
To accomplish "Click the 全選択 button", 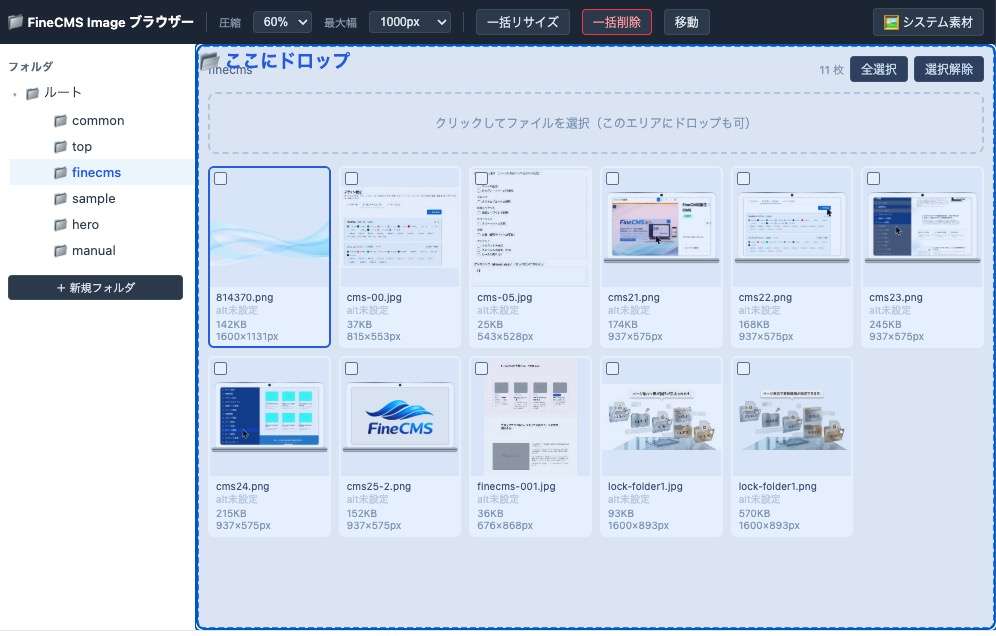I will 878,69.
